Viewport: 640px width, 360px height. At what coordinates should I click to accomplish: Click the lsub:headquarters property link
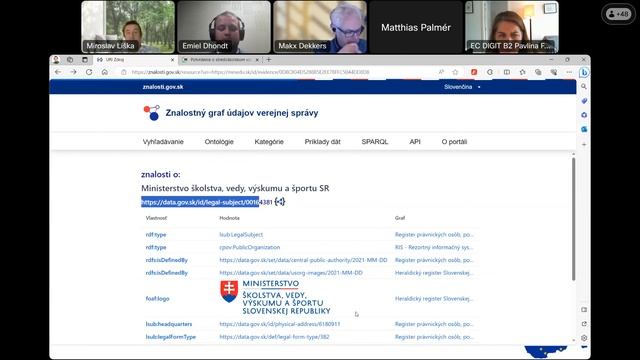[169, 324]
